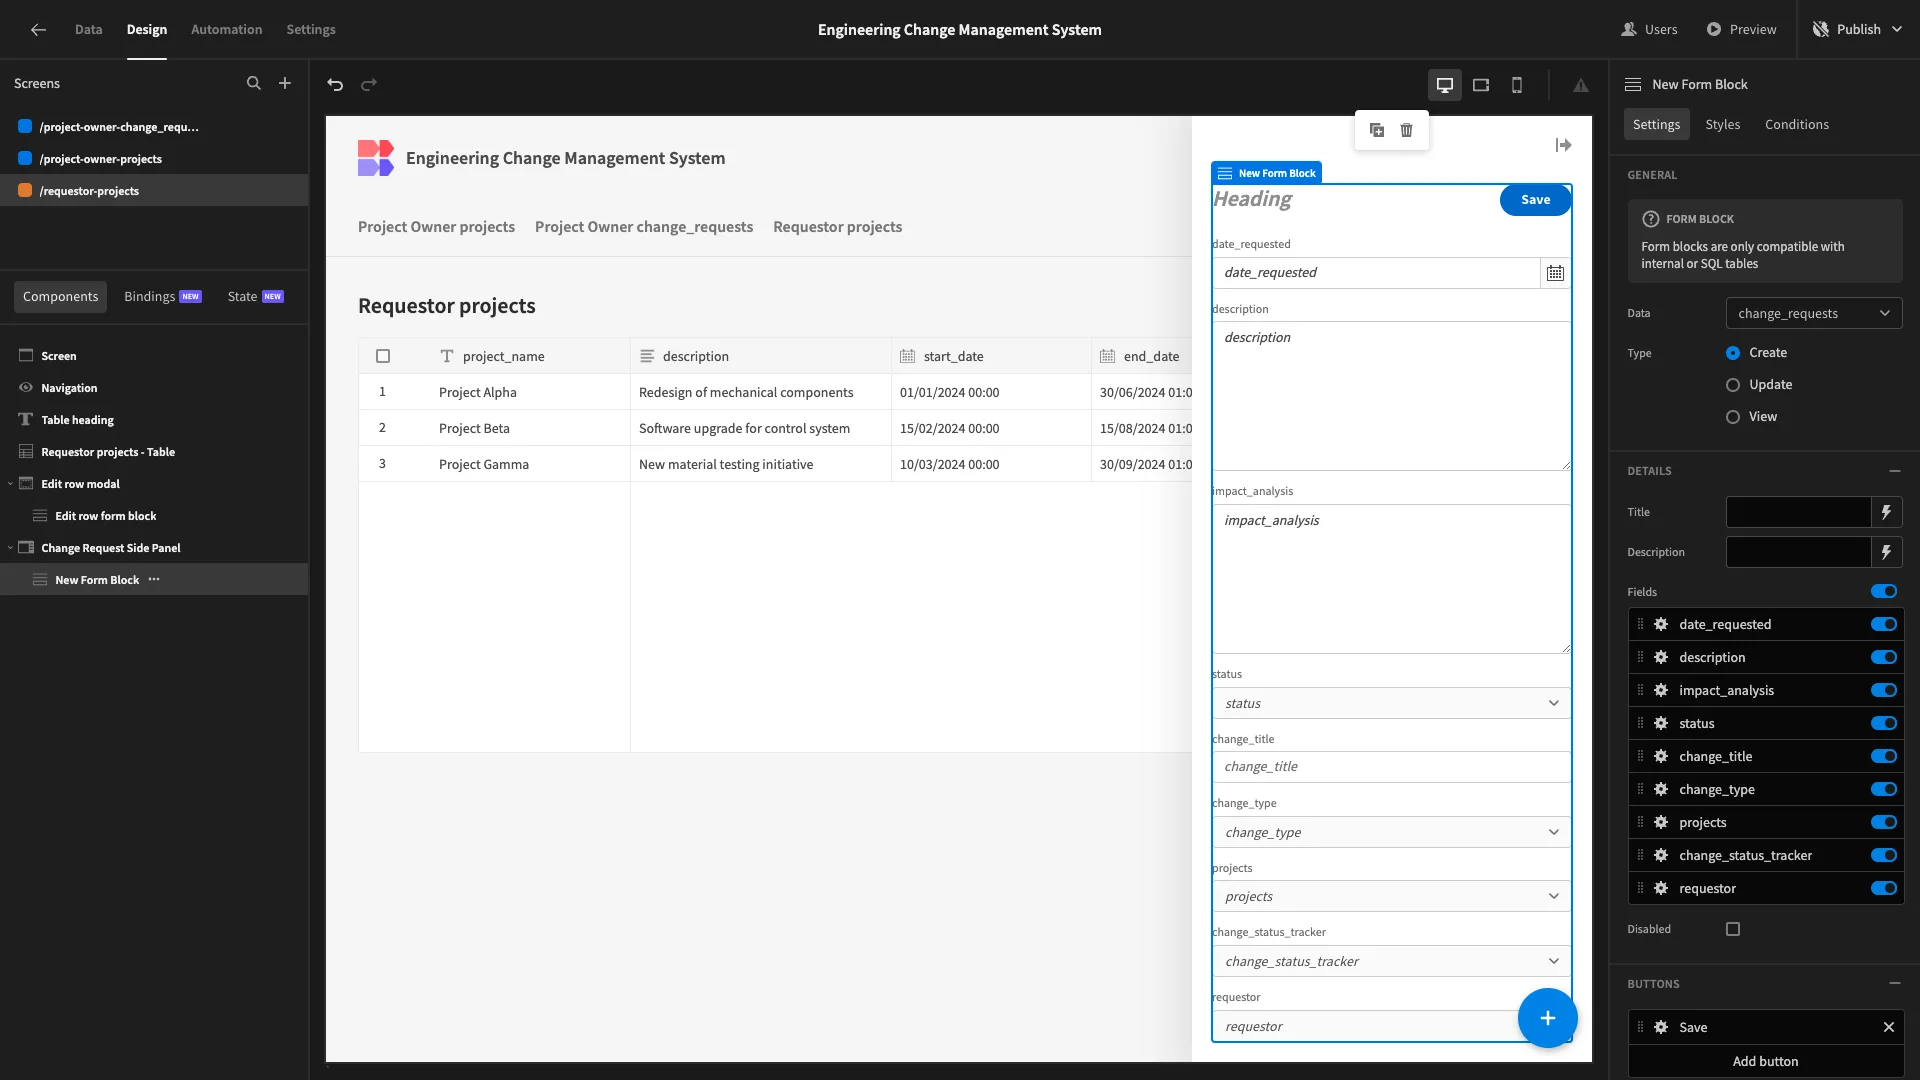Select the View type radio
The width and height of the screenshot is (1920, 1080).
(x=1733, y=417)
